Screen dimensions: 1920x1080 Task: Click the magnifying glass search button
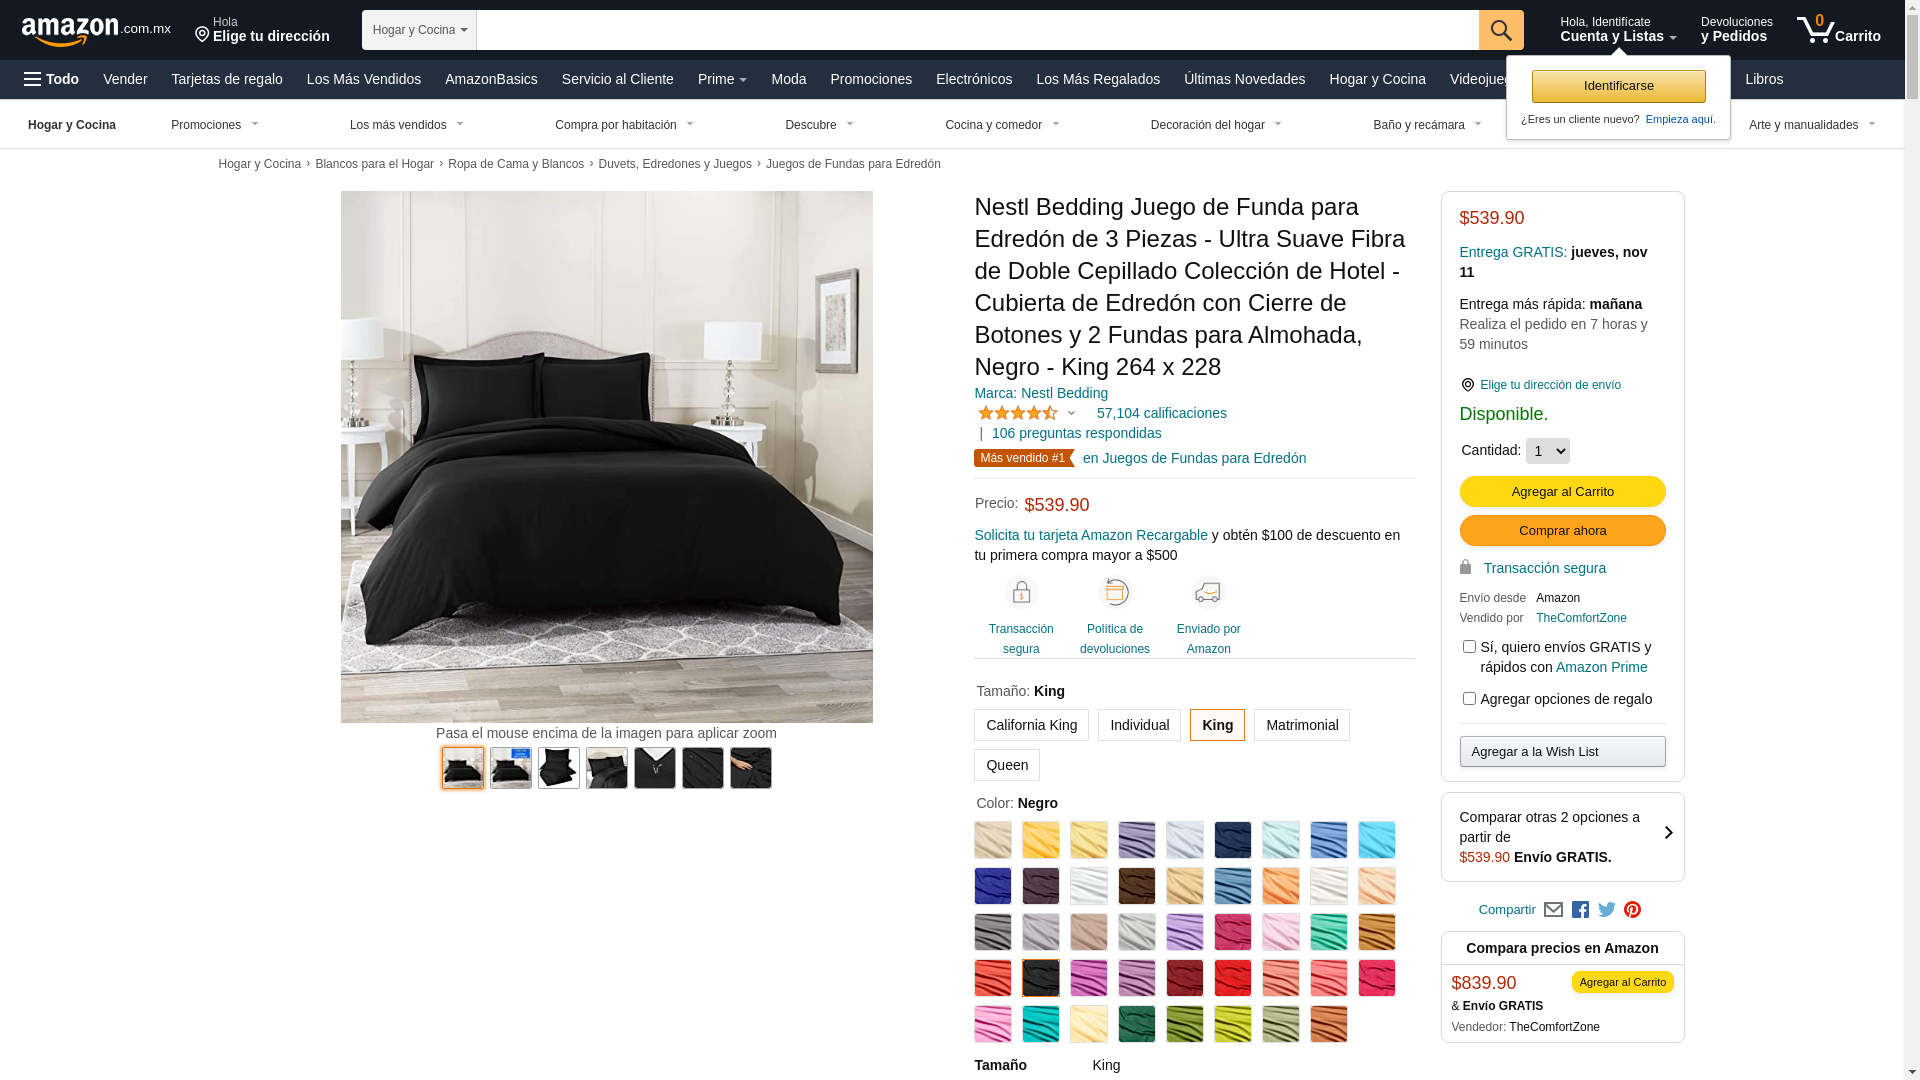click(x=1501, y=30)
